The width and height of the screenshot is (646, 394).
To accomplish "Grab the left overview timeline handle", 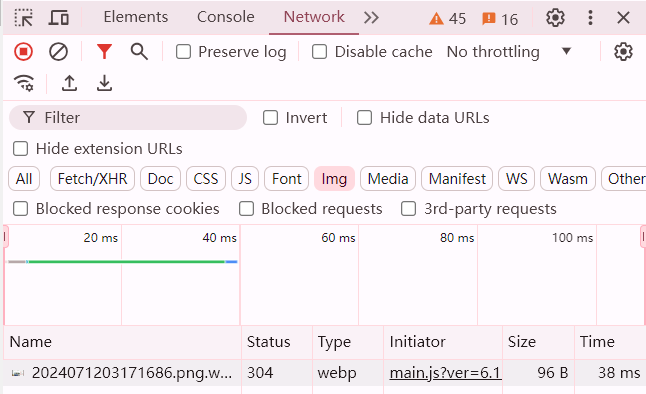I will 5,237.
